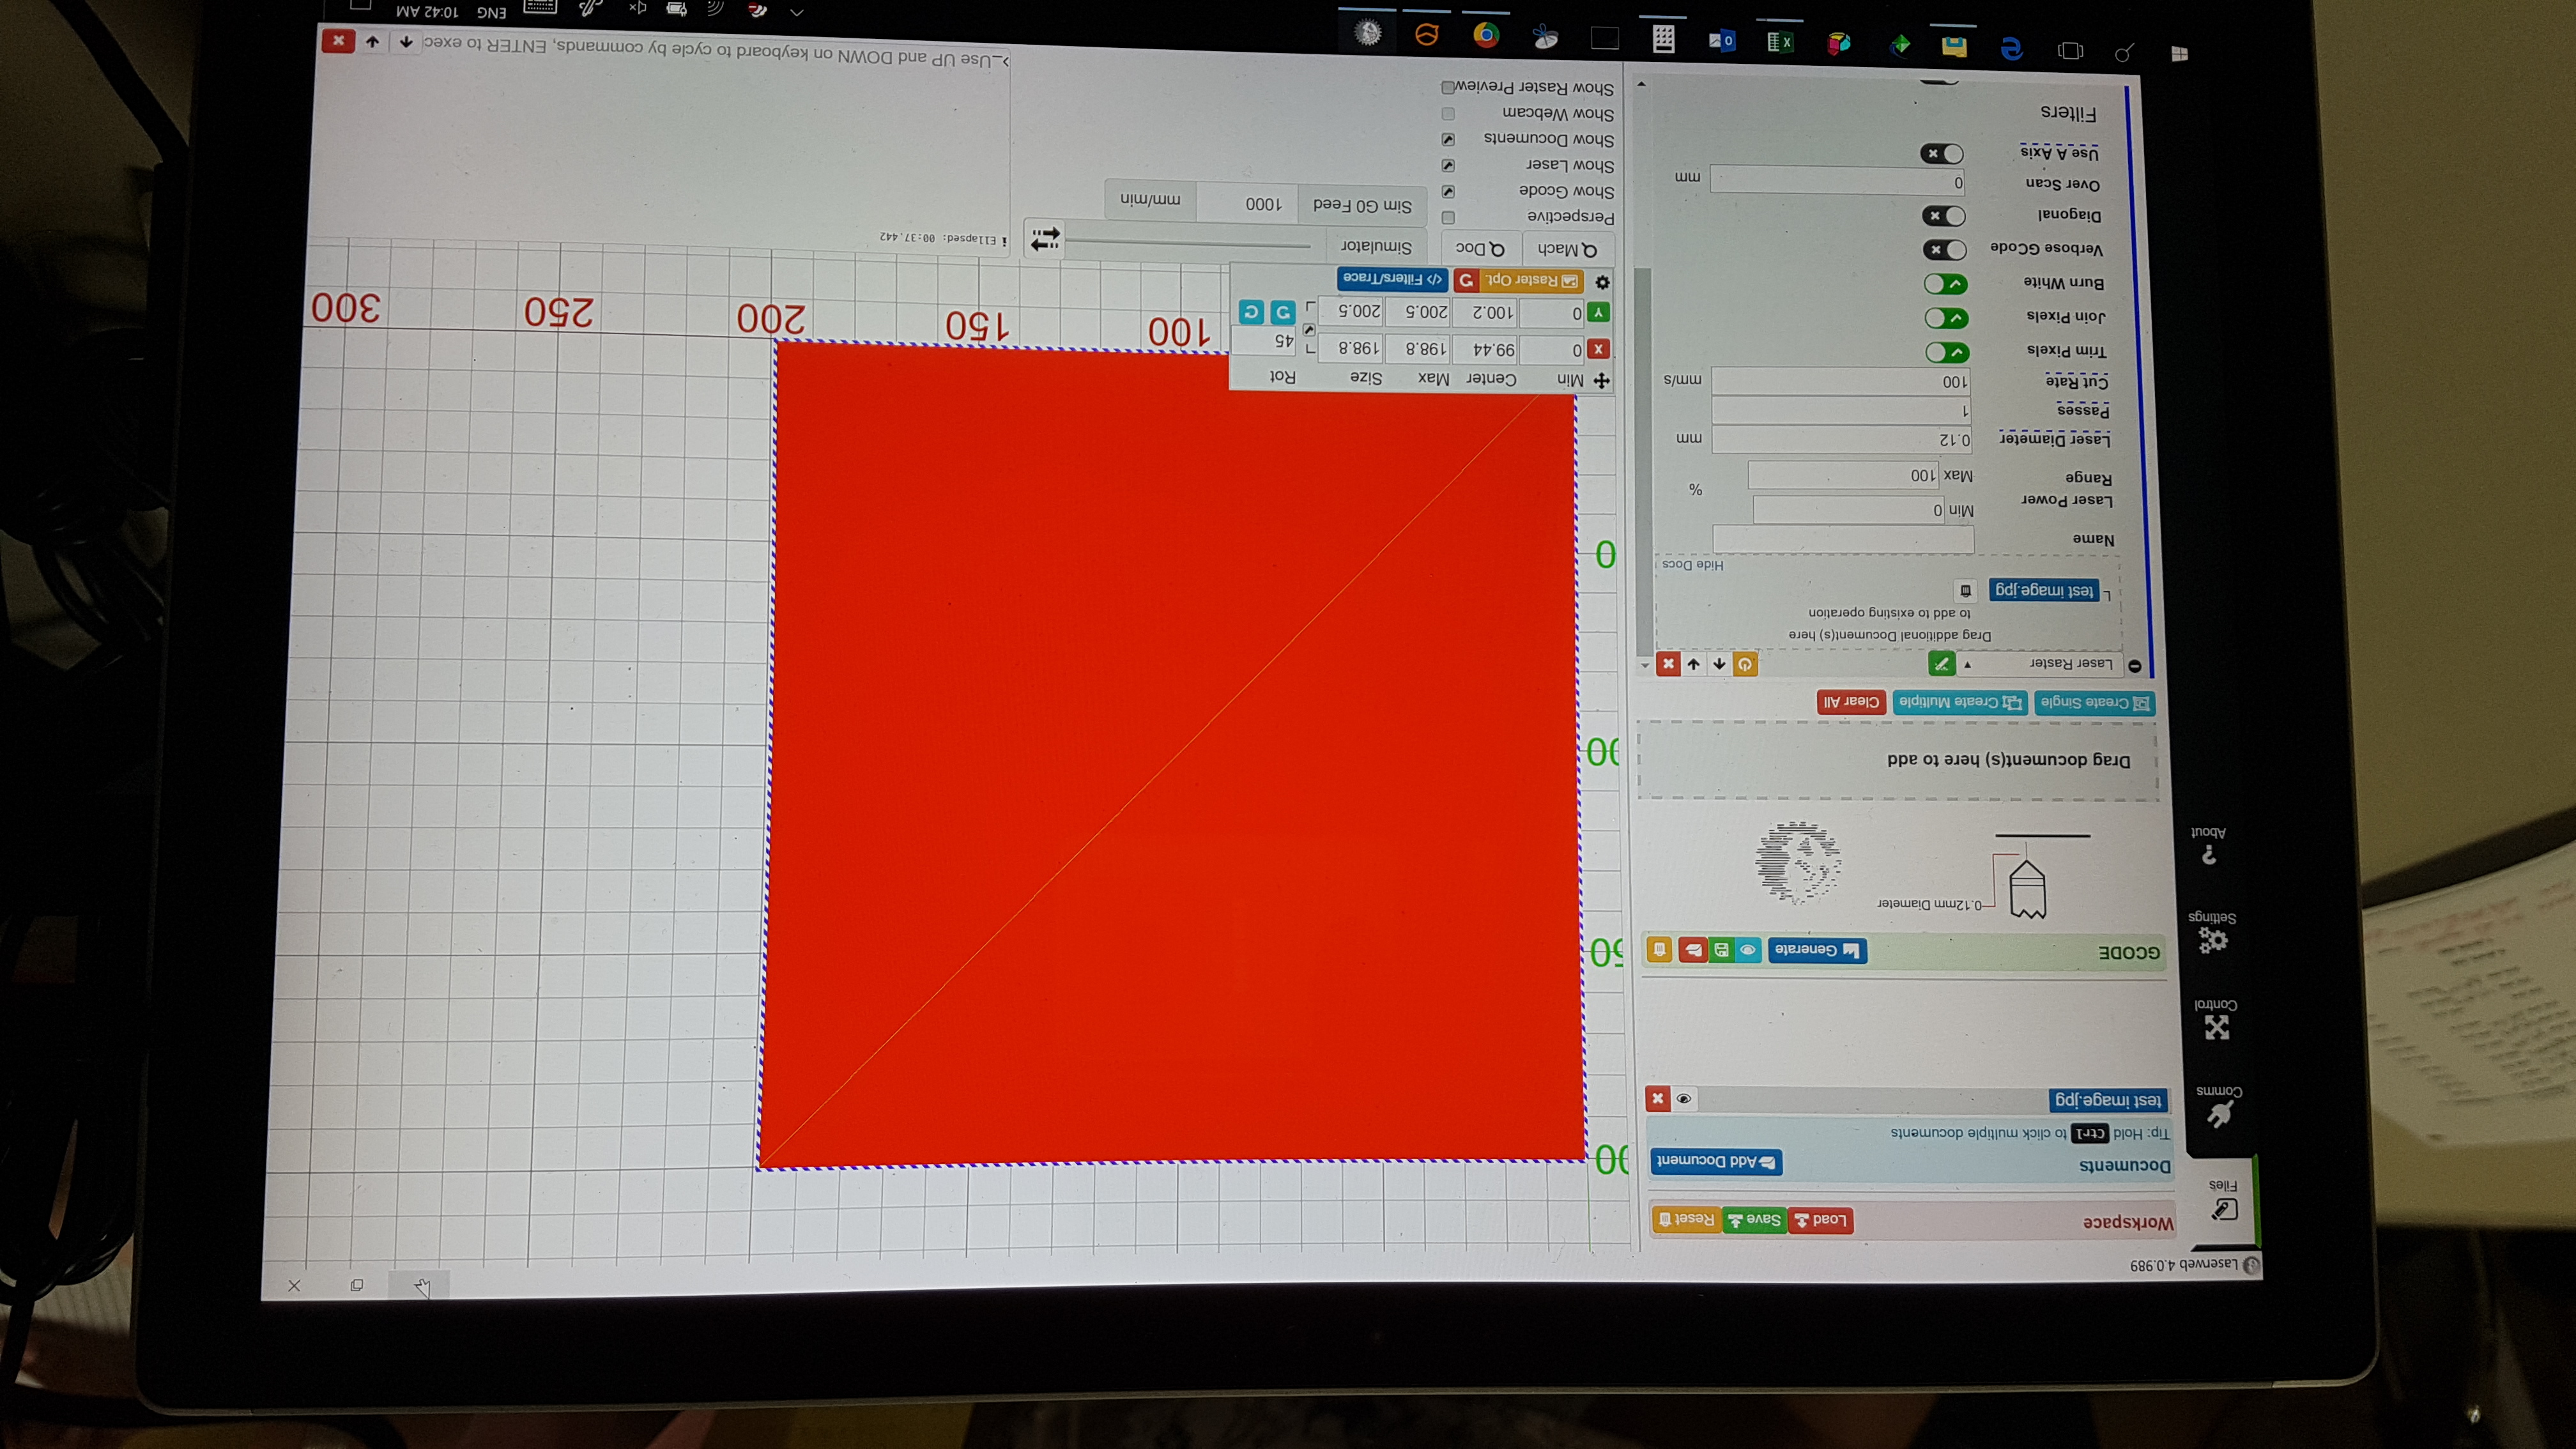The height and width of the screenshot is (1449, 2576).
Task: Toggle the Burn White switch
Action: [x=1945, y=284]
